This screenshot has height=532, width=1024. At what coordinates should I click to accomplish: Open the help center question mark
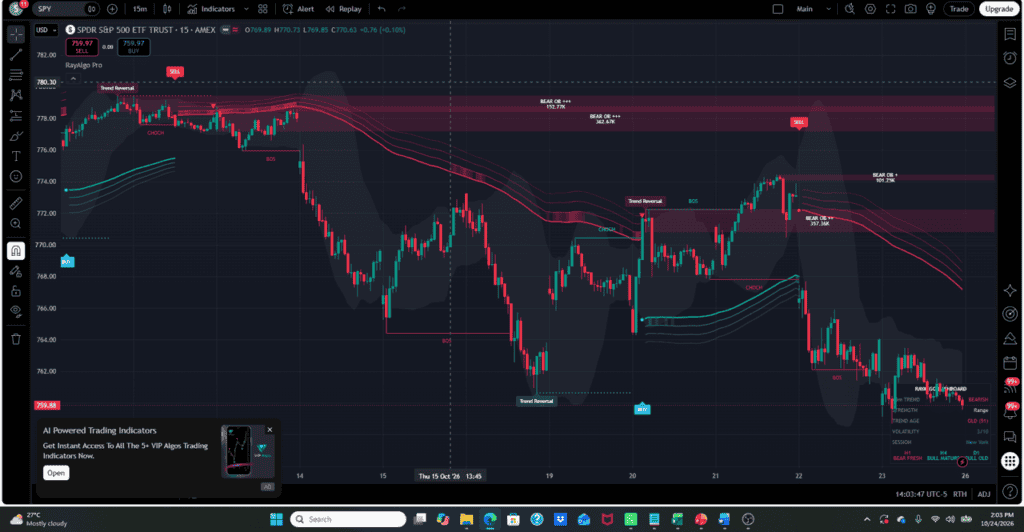[x=1010, y=492]
